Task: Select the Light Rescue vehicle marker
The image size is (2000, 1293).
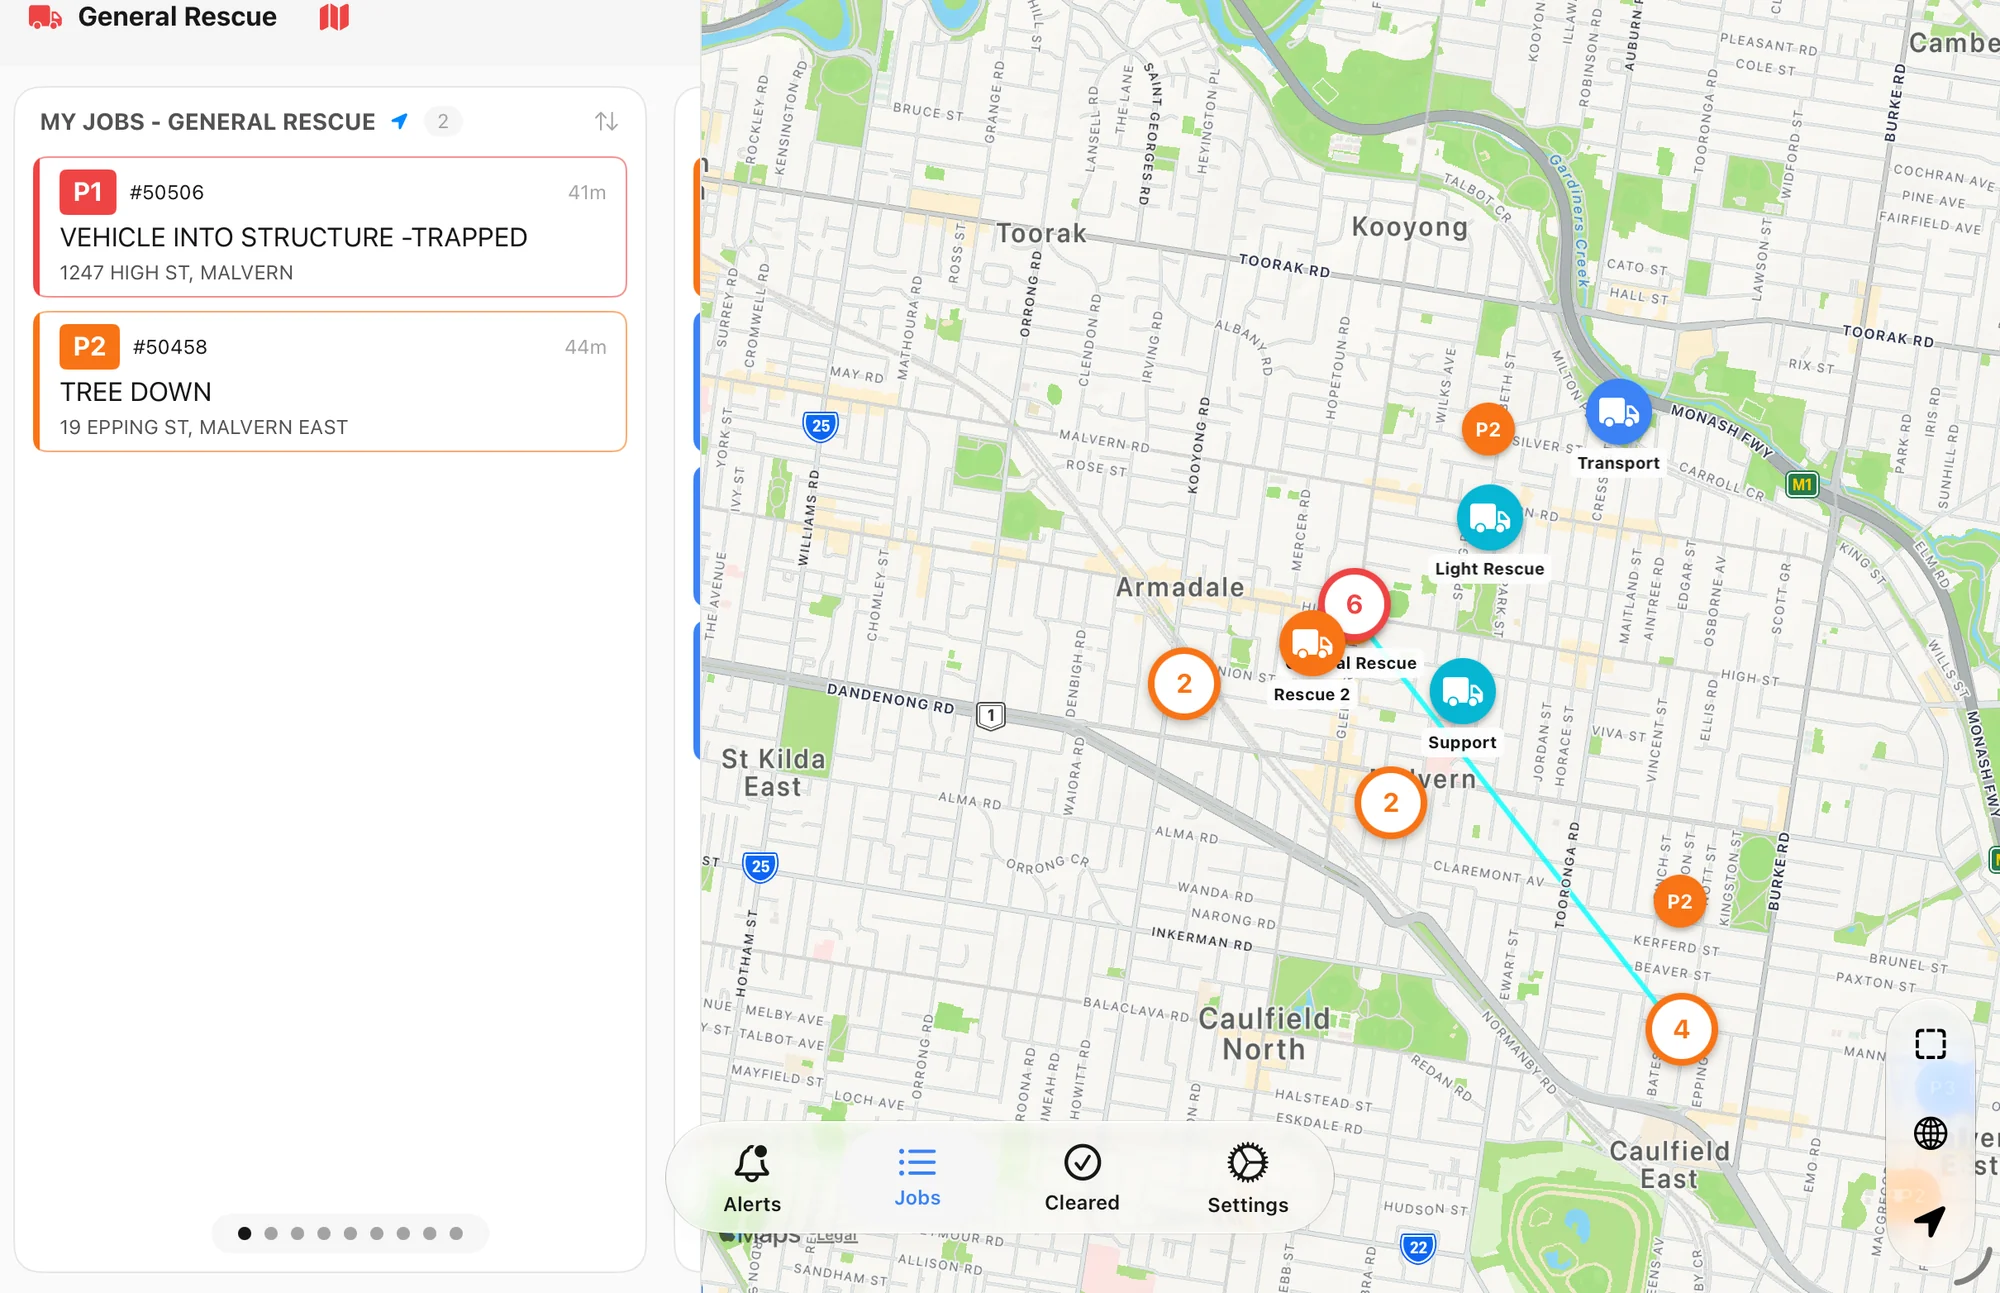Action: click(x=1489, y=518)
